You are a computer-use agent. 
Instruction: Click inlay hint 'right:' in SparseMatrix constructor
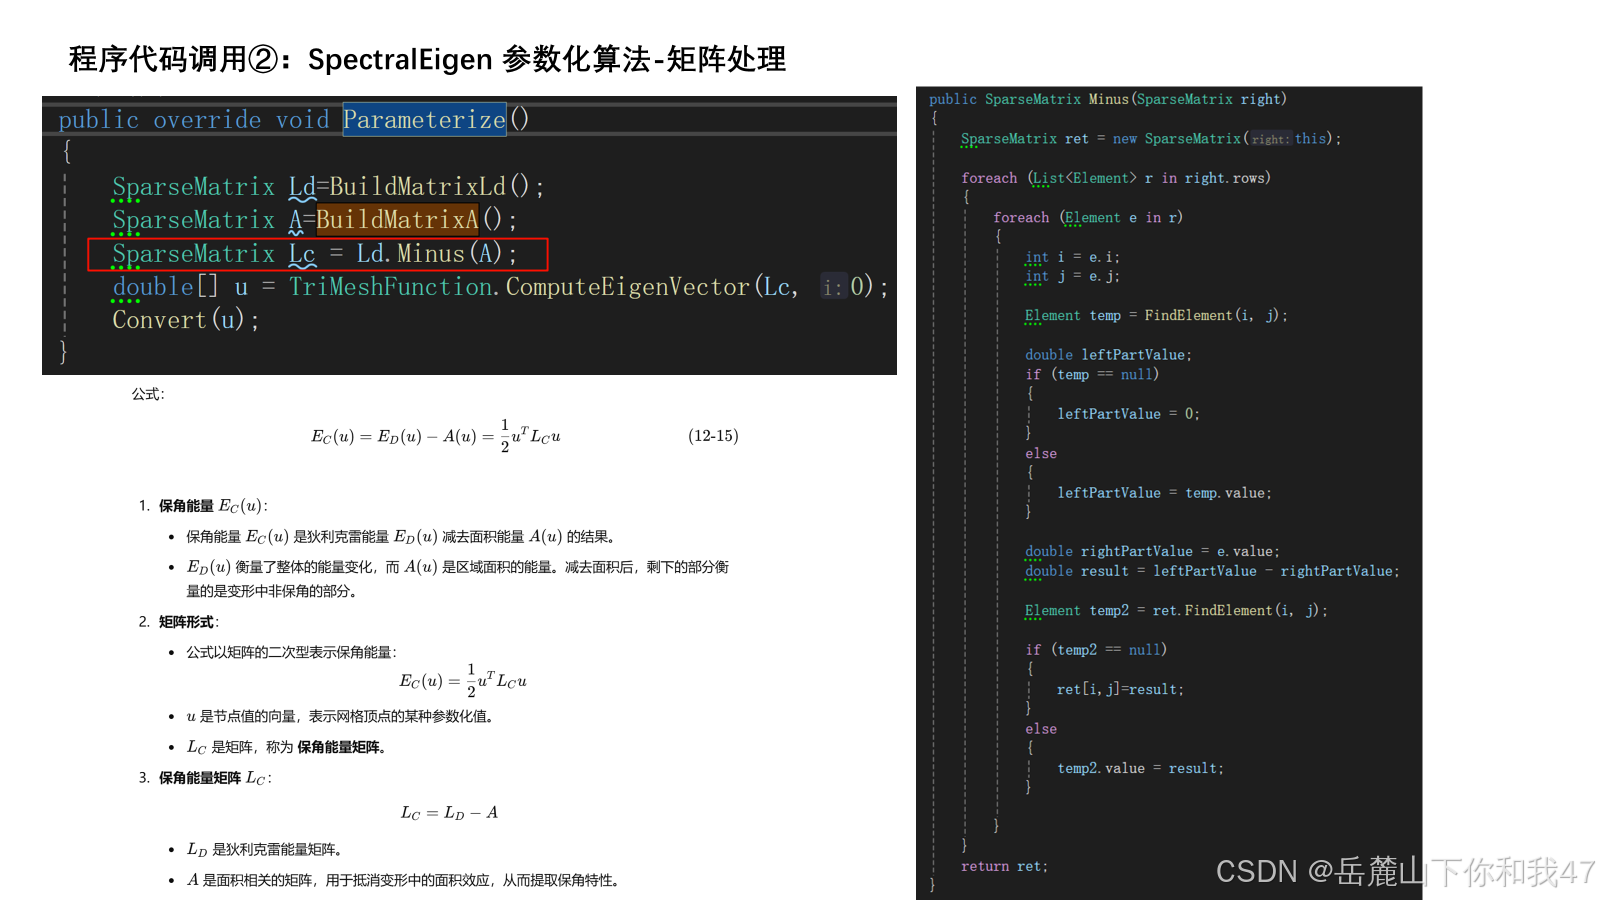(1271, 140)
